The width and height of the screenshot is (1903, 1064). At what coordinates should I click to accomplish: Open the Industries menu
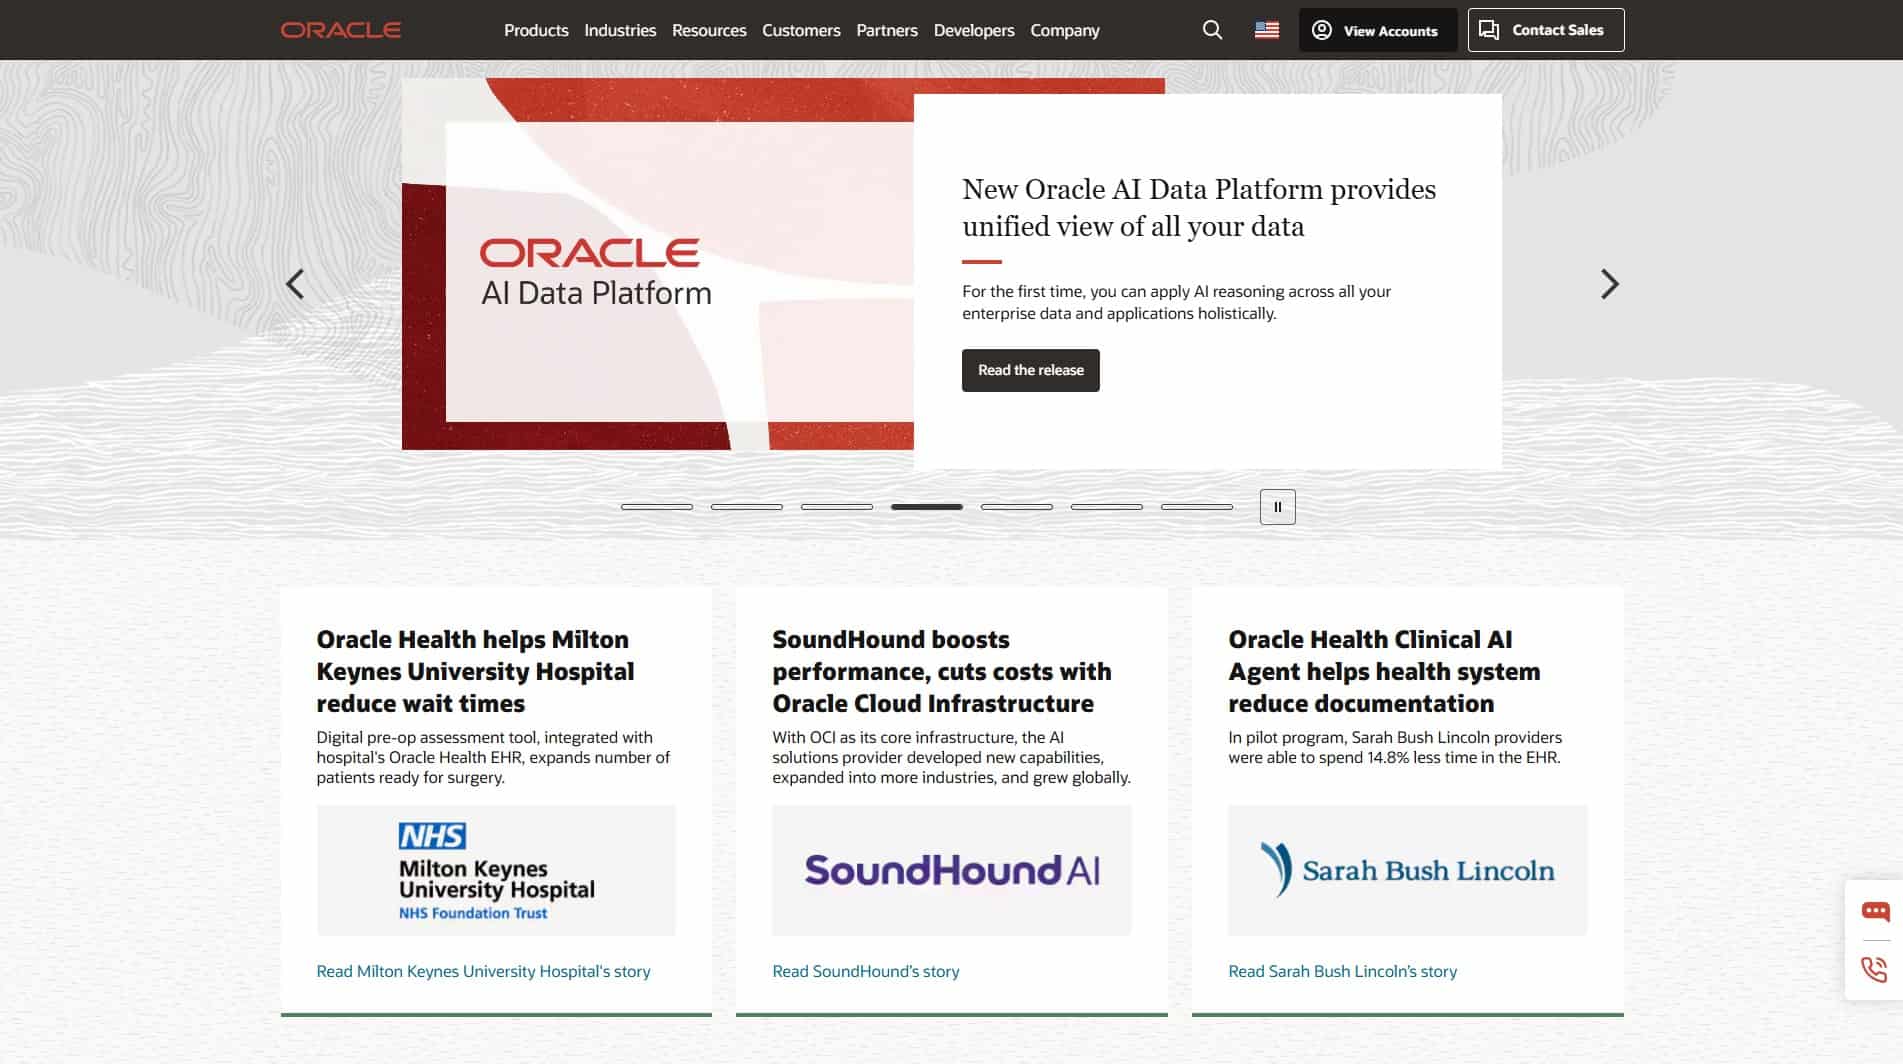coord(619,30)
